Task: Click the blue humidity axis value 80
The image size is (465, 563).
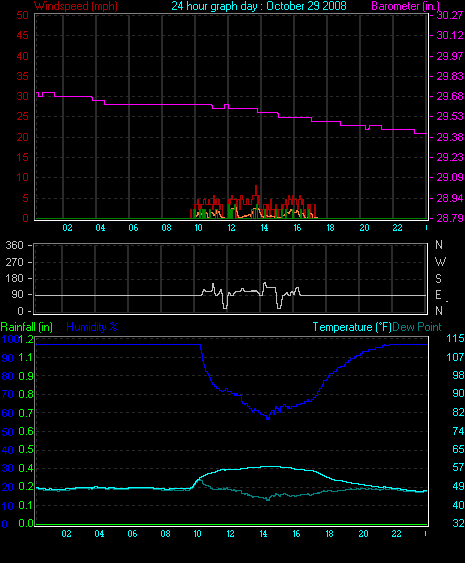Action: pos(8,376)
